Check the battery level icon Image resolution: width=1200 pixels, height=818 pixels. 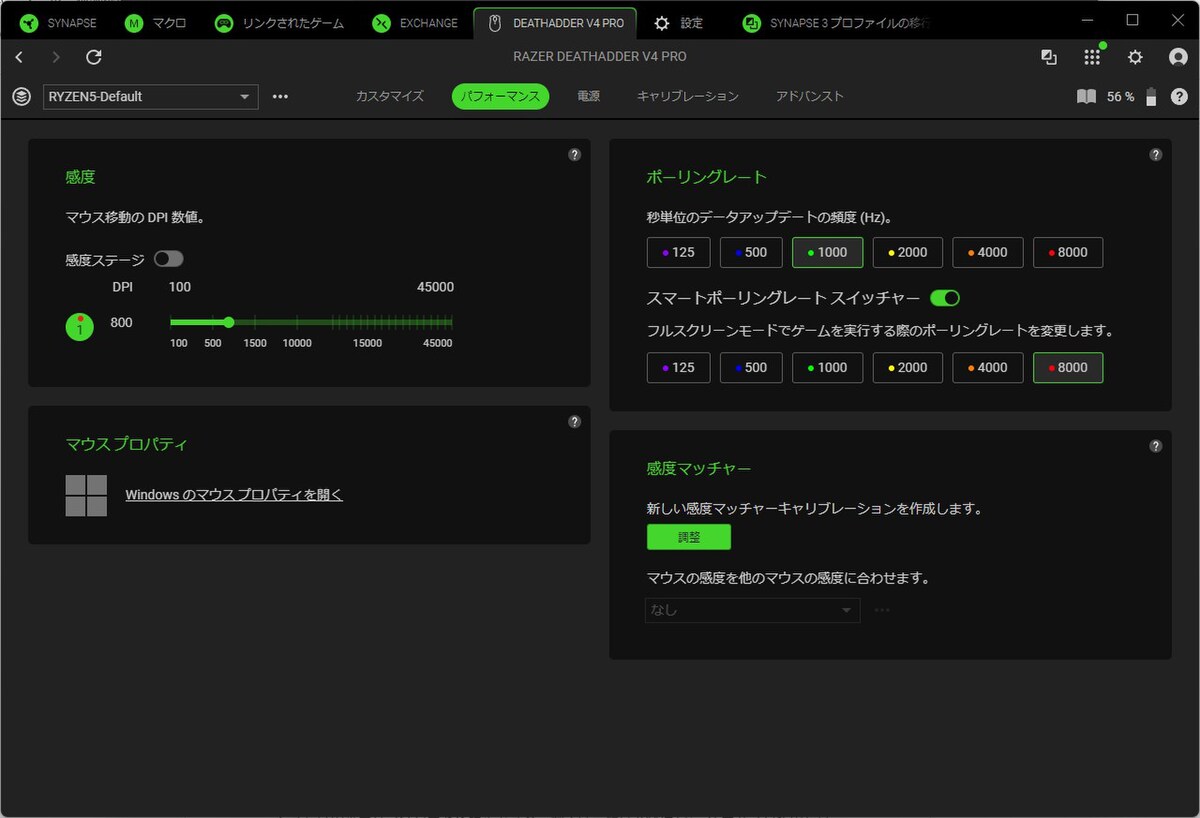coord(1151,97)
